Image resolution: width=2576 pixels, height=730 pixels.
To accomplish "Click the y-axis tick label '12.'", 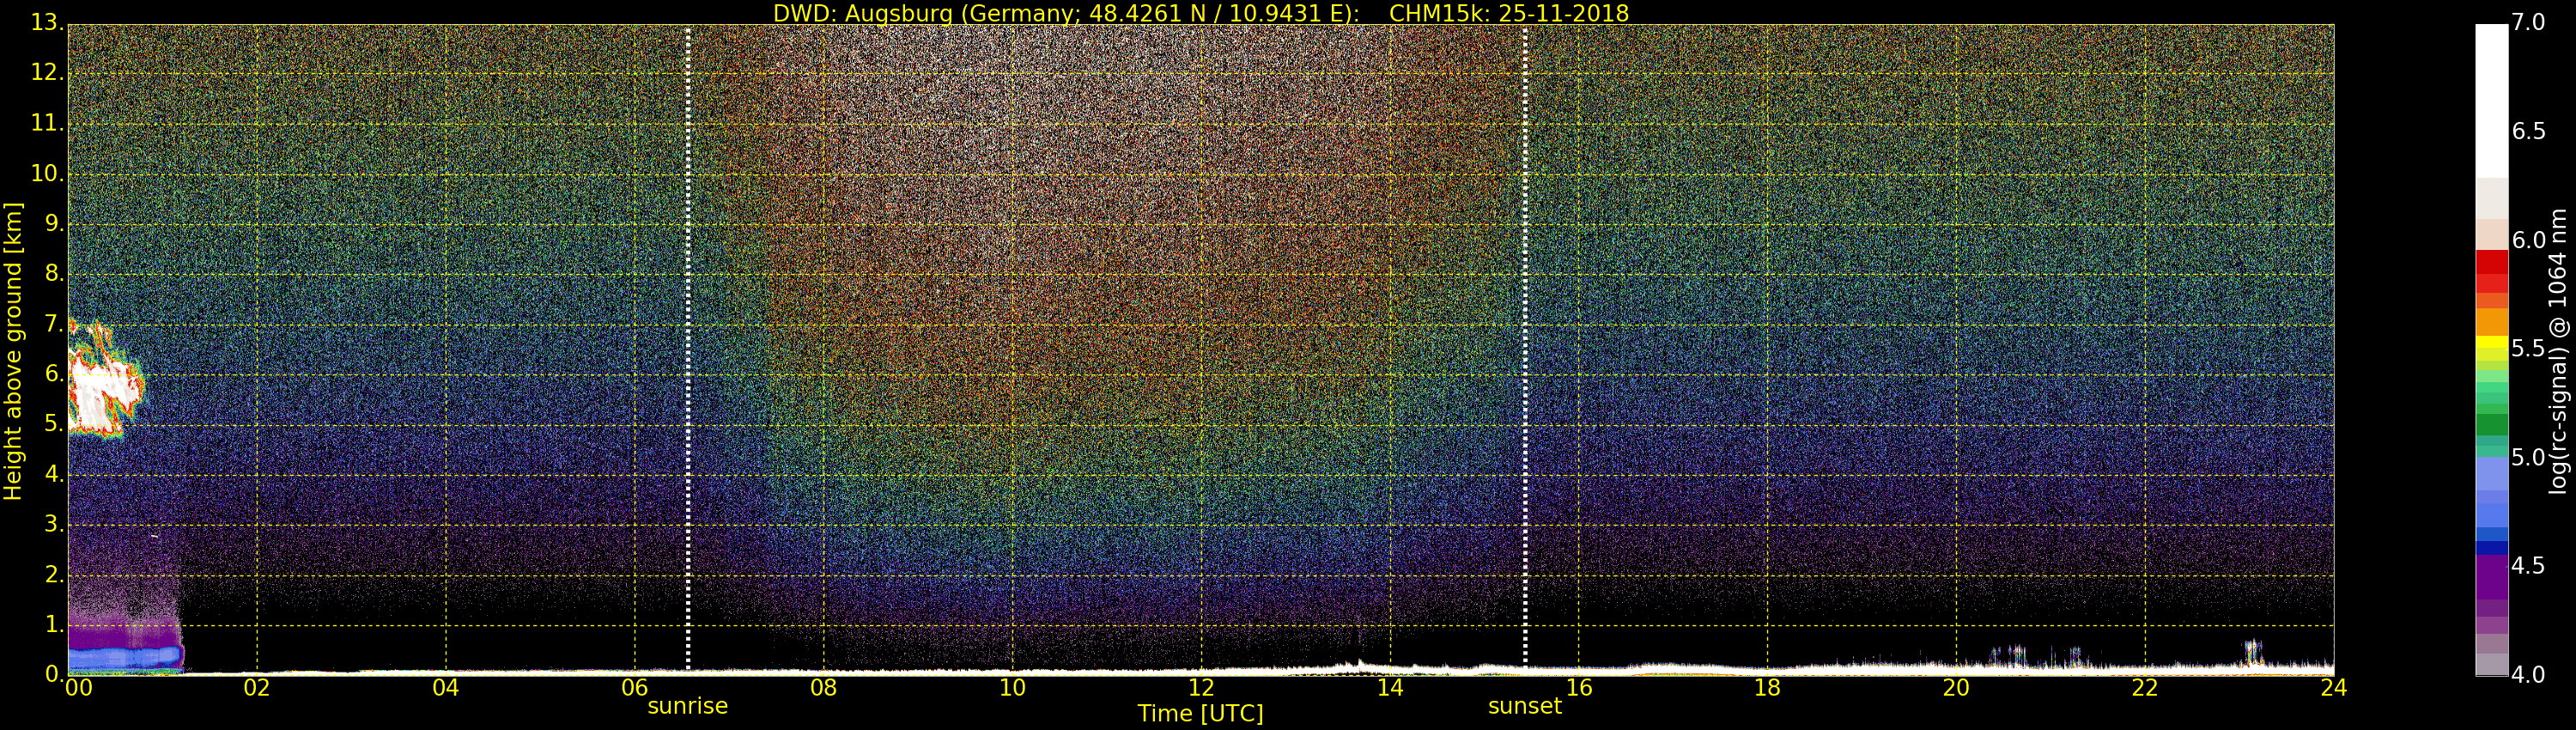I will [47, 73].
